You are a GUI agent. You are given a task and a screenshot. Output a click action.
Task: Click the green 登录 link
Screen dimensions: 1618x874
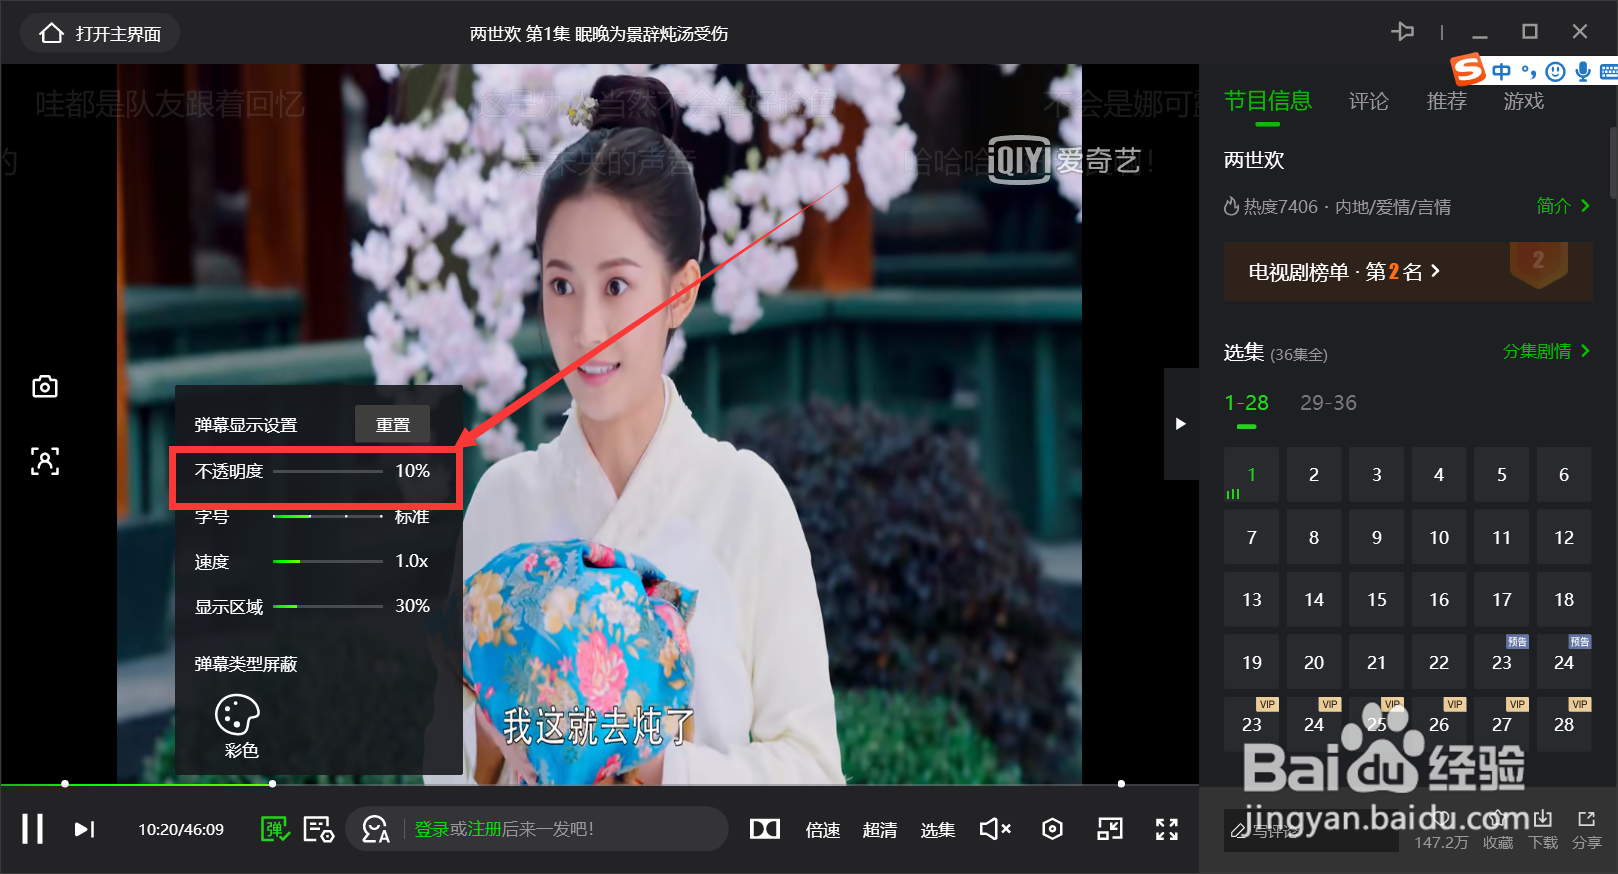tap(432, 829)
